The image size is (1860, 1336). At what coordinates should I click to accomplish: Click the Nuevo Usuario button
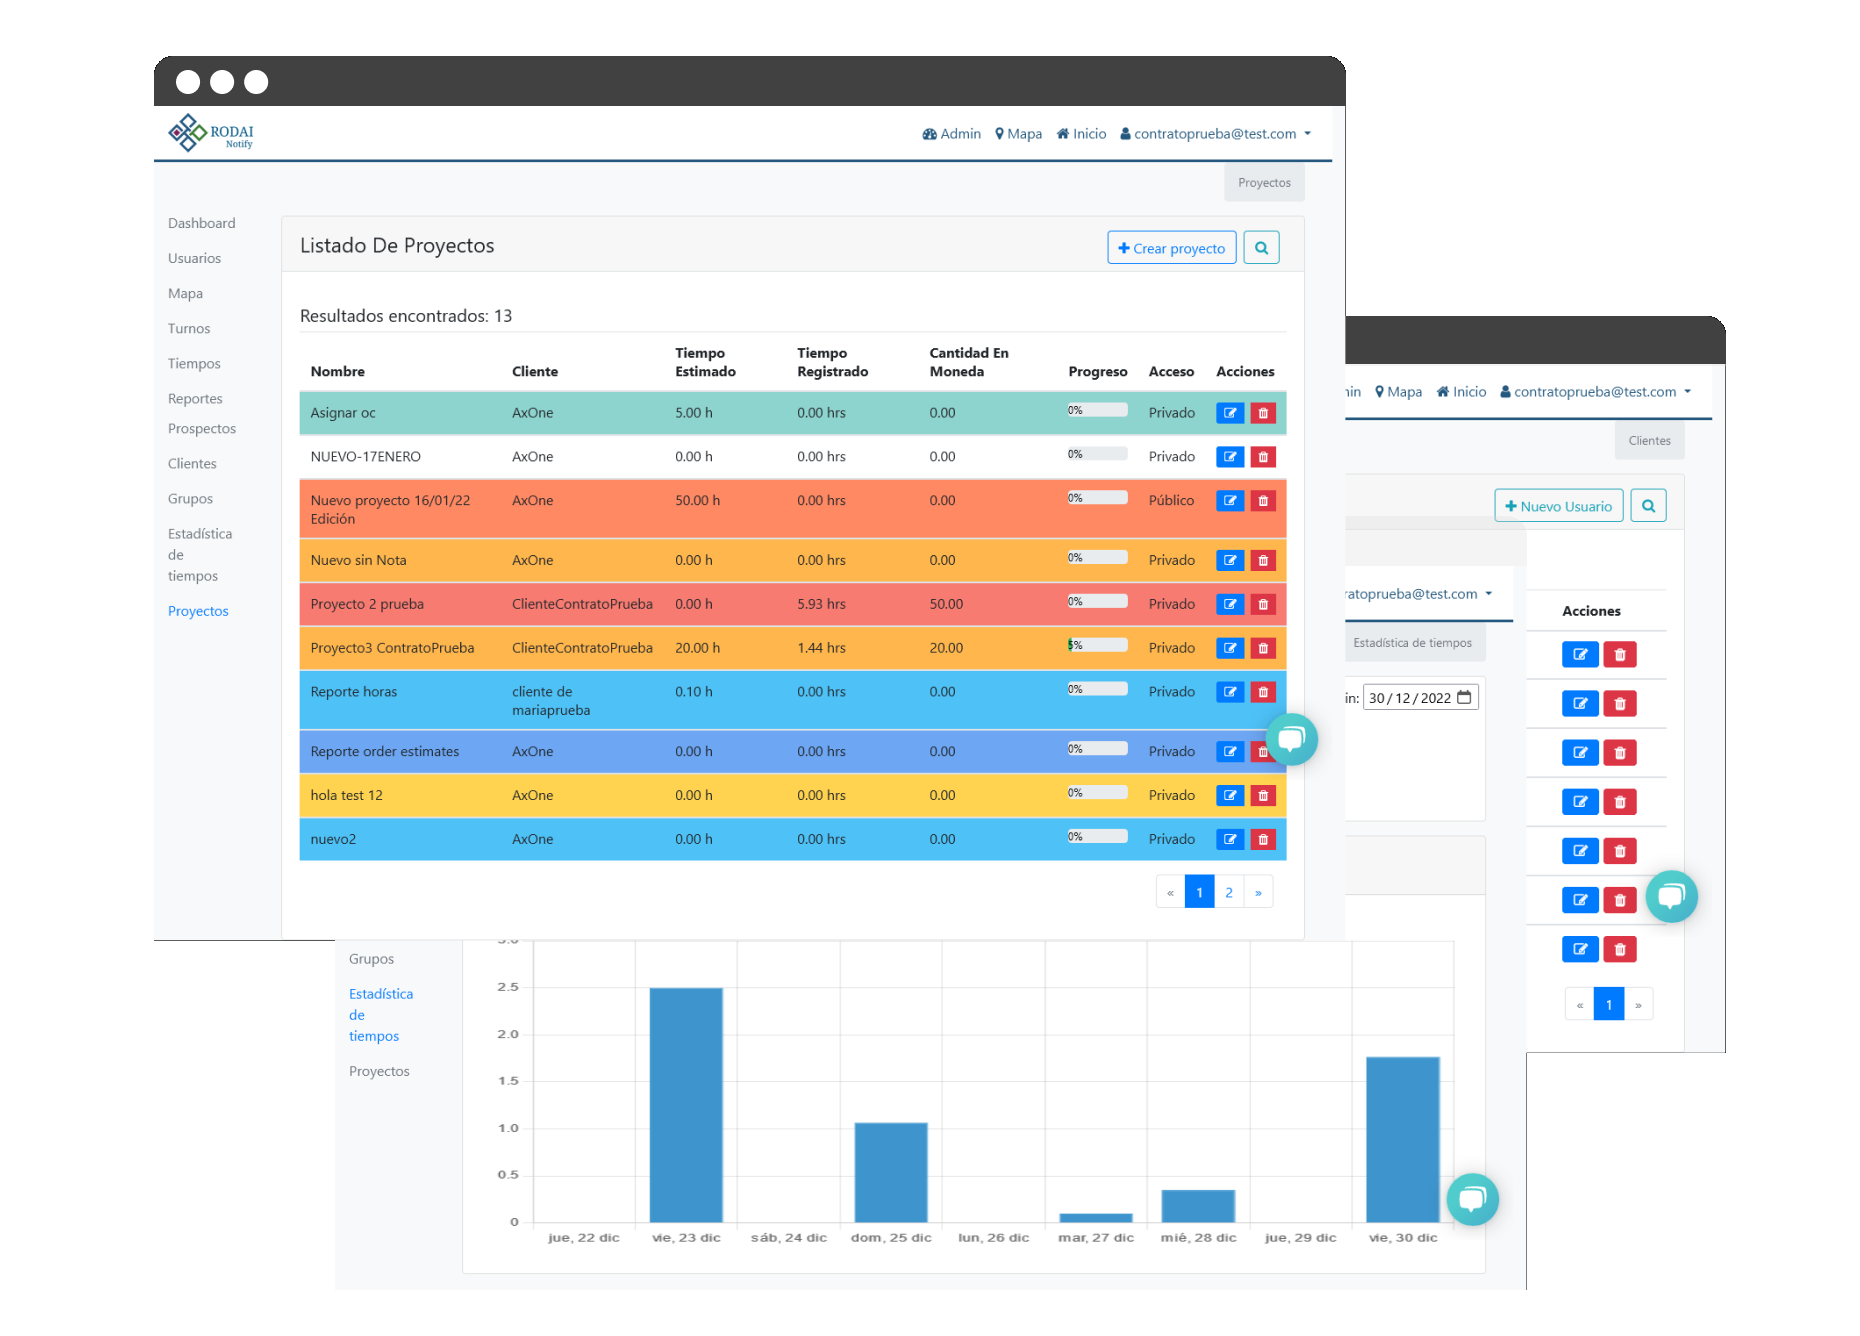coord(1558,506)
